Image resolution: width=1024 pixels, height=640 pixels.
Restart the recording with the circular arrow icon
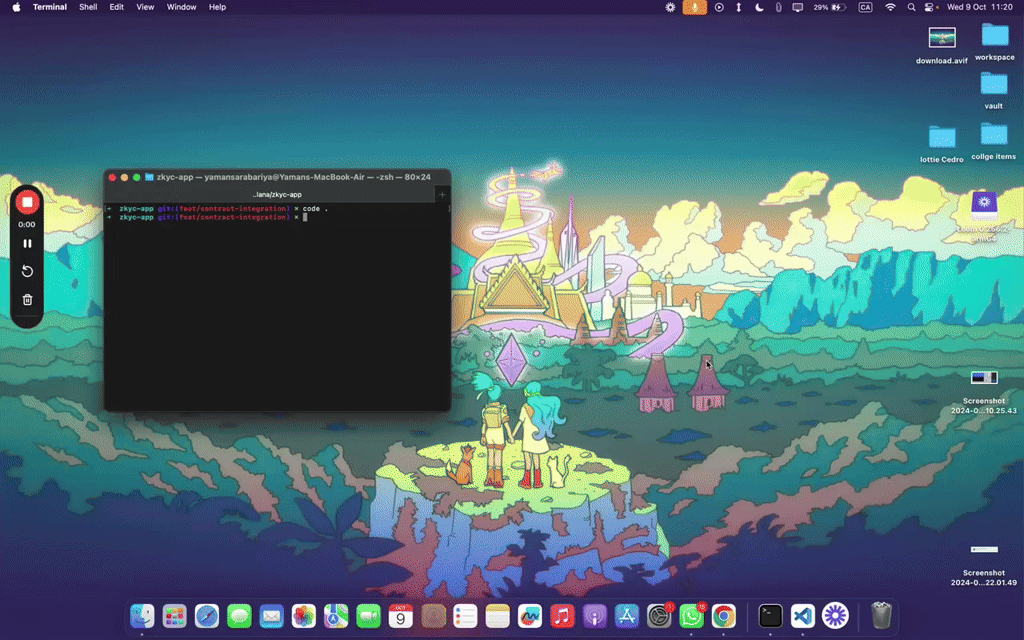point(27,271)
